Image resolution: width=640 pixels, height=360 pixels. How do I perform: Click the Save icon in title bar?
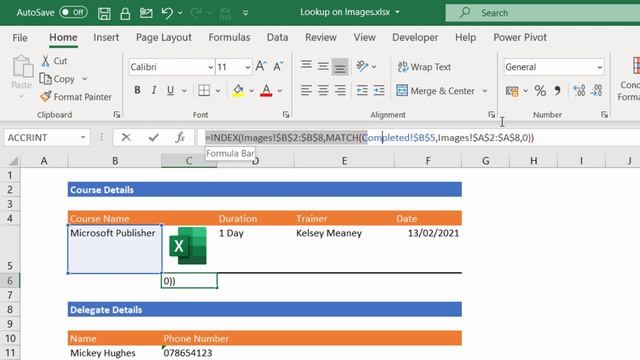click(x=104, y=13)
